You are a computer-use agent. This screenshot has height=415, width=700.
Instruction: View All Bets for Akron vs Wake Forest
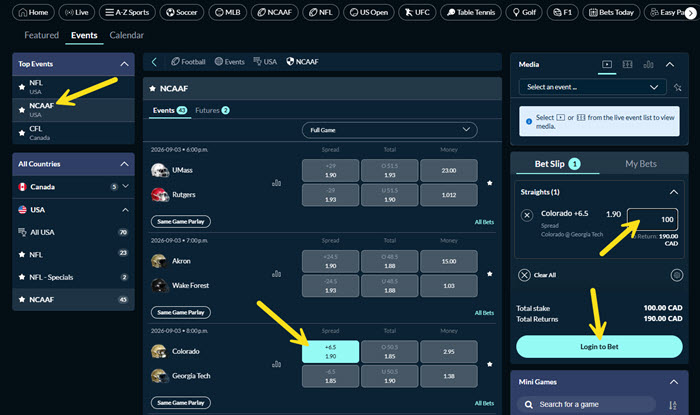pyautogui.click(x=484, y=313)
